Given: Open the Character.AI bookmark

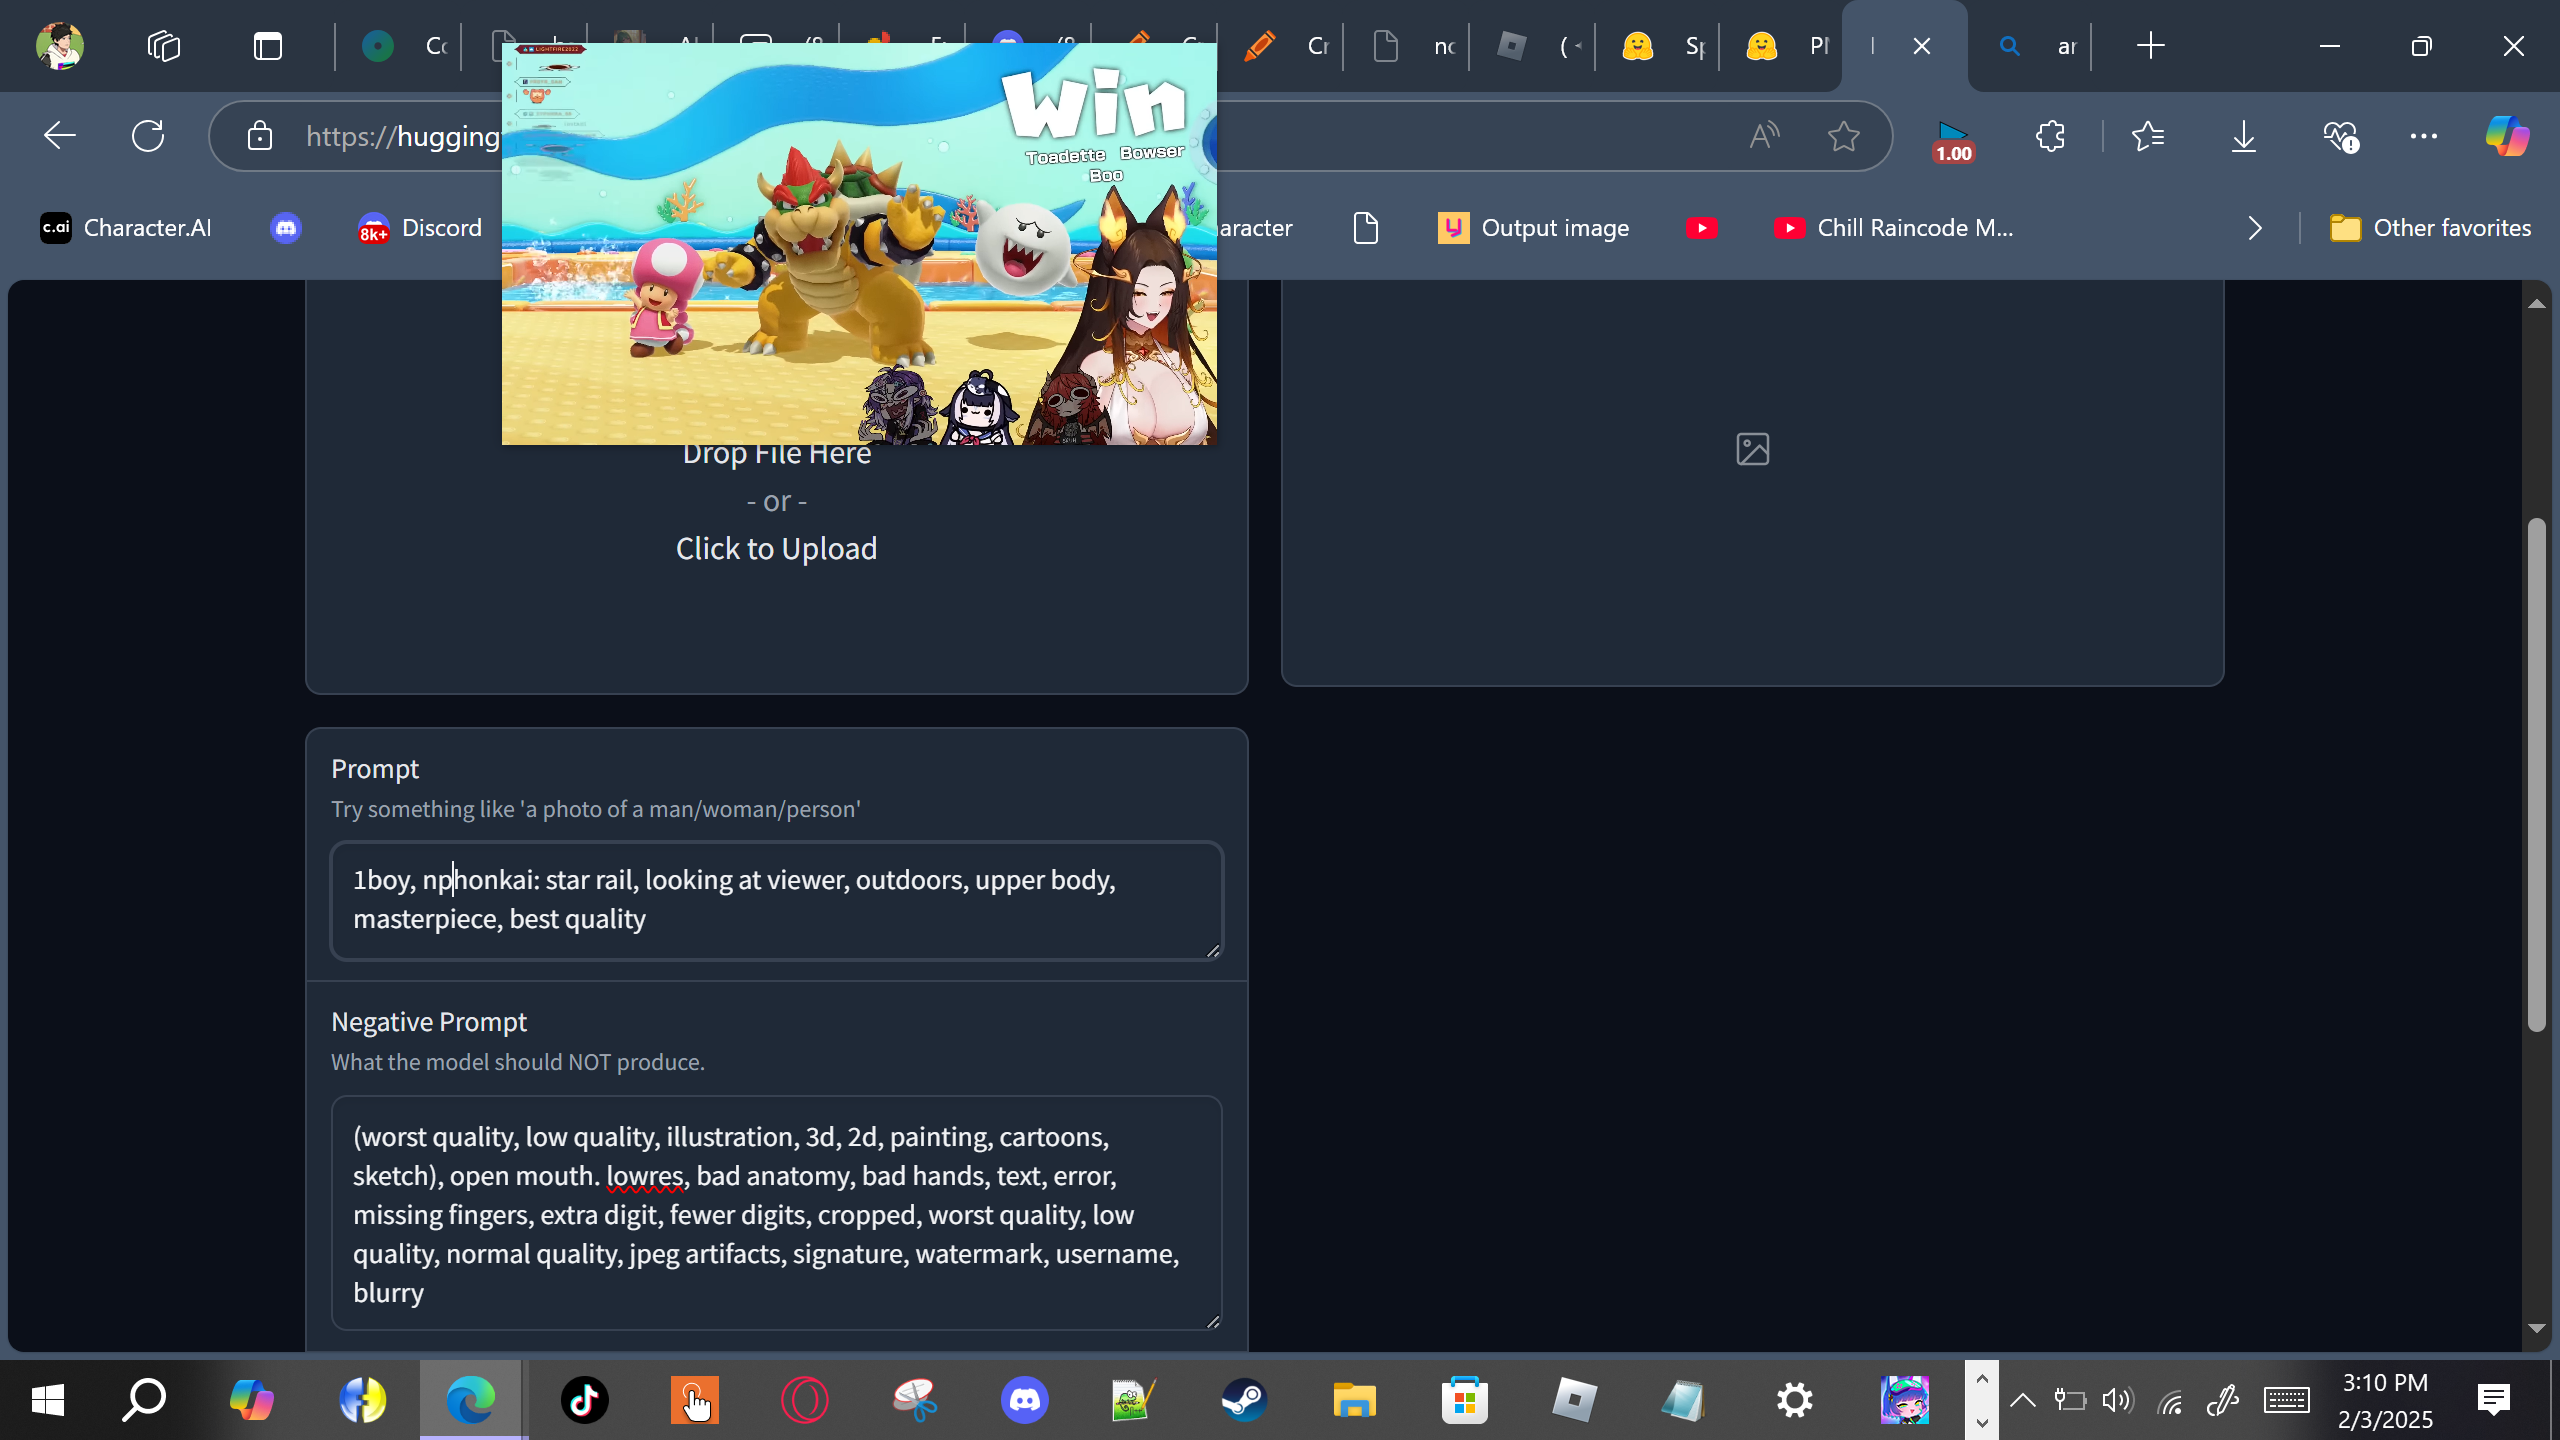Looking at the screenshot, I should click(x=126, y=228).
